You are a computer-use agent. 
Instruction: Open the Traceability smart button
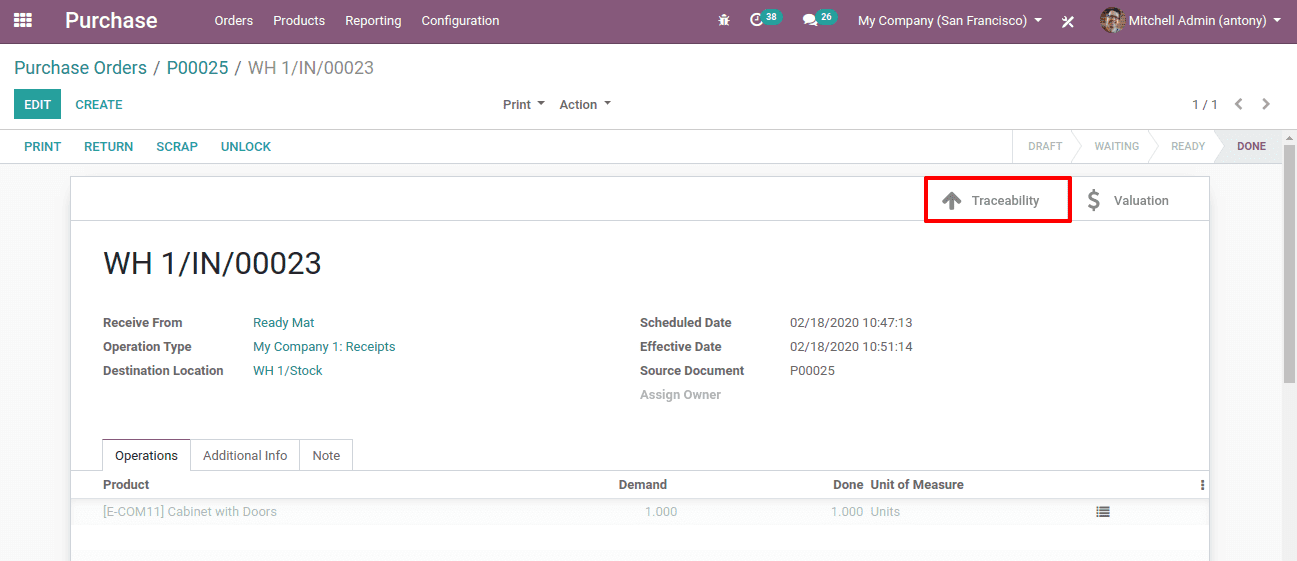click(998, 200)
